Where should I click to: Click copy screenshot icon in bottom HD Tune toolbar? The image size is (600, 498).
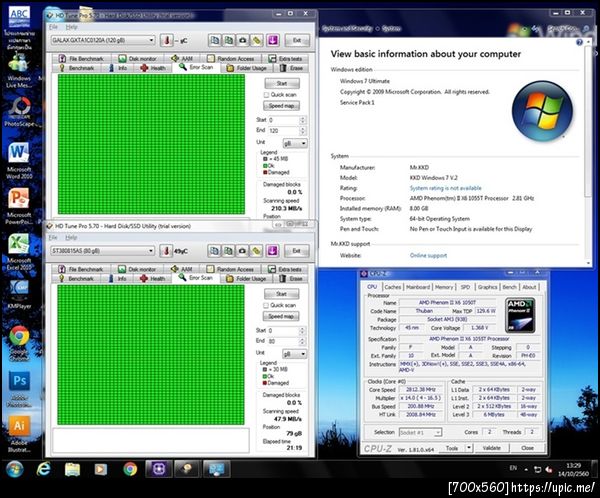(228, 251)
